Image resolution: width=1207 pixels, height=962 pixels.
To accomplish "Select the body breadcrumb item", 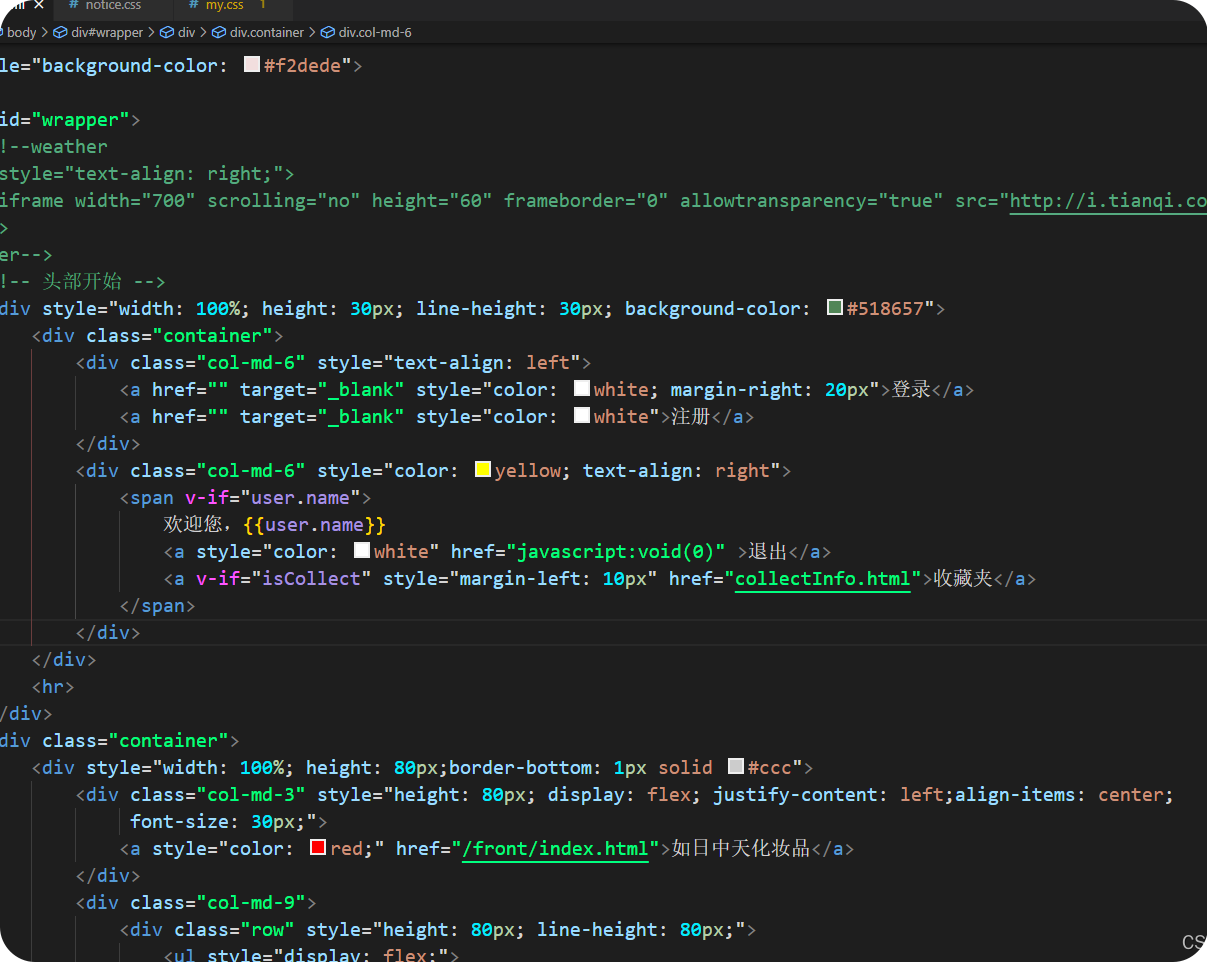I will [x=21, y=33].
